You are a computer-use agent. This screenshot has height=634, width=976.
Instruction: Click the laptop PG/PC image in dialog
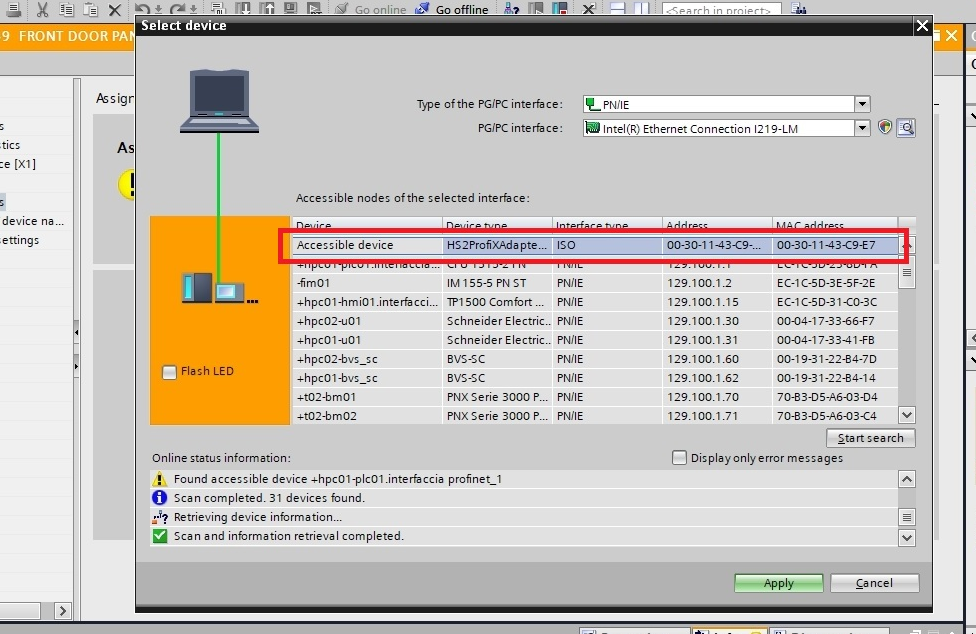[219, 102]
